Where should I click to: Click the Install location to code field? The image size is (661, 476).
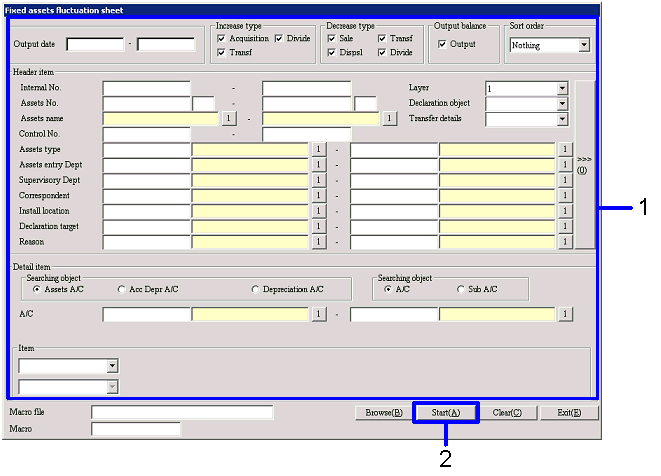point(394,212)
